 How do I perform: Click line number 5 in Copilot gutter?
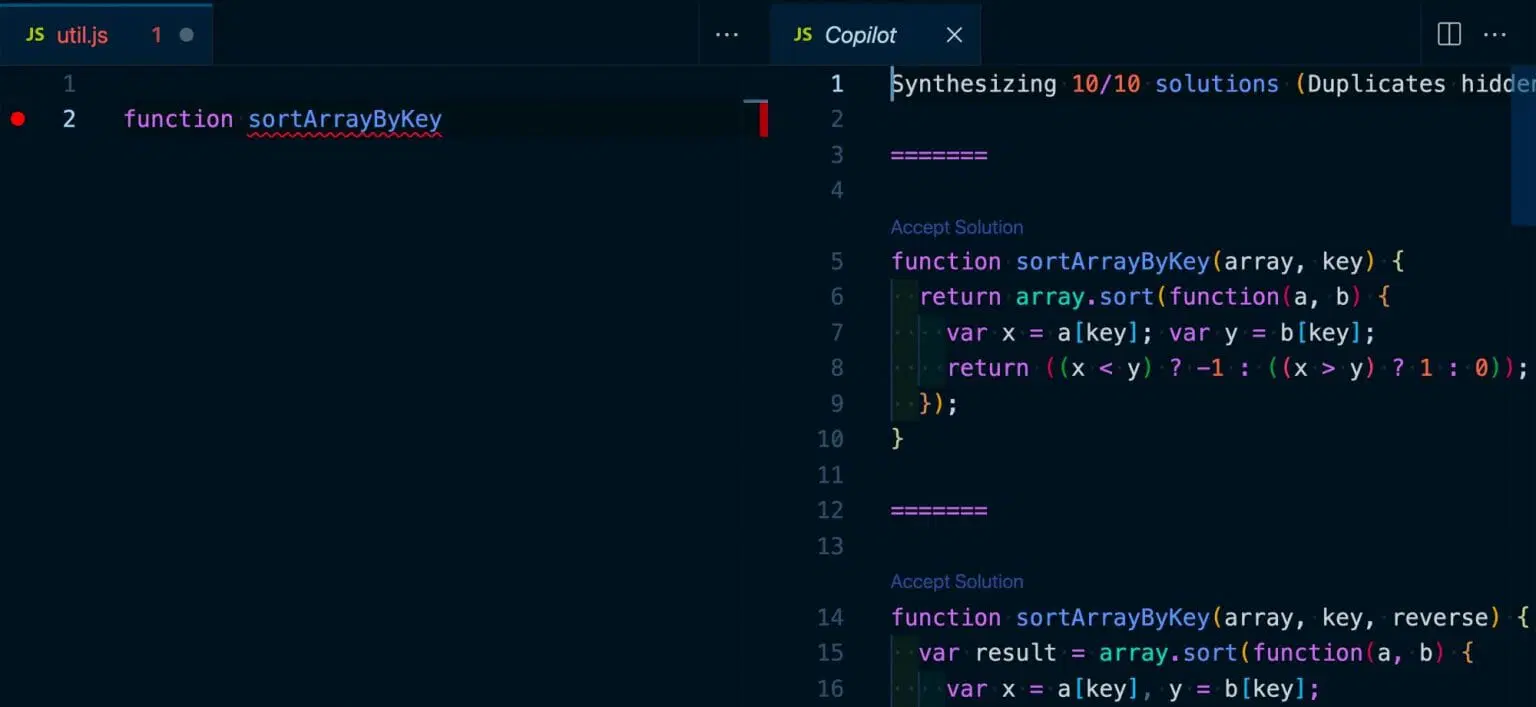[x=837, y=262]
